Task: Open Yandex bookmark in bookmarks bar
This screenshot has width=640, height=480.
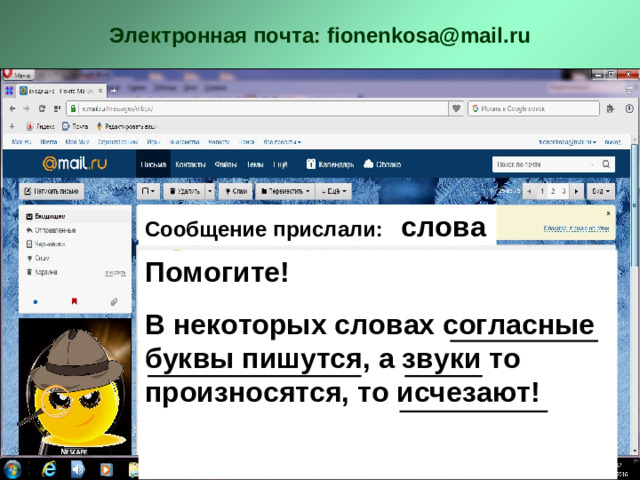Action: [41, 127]
